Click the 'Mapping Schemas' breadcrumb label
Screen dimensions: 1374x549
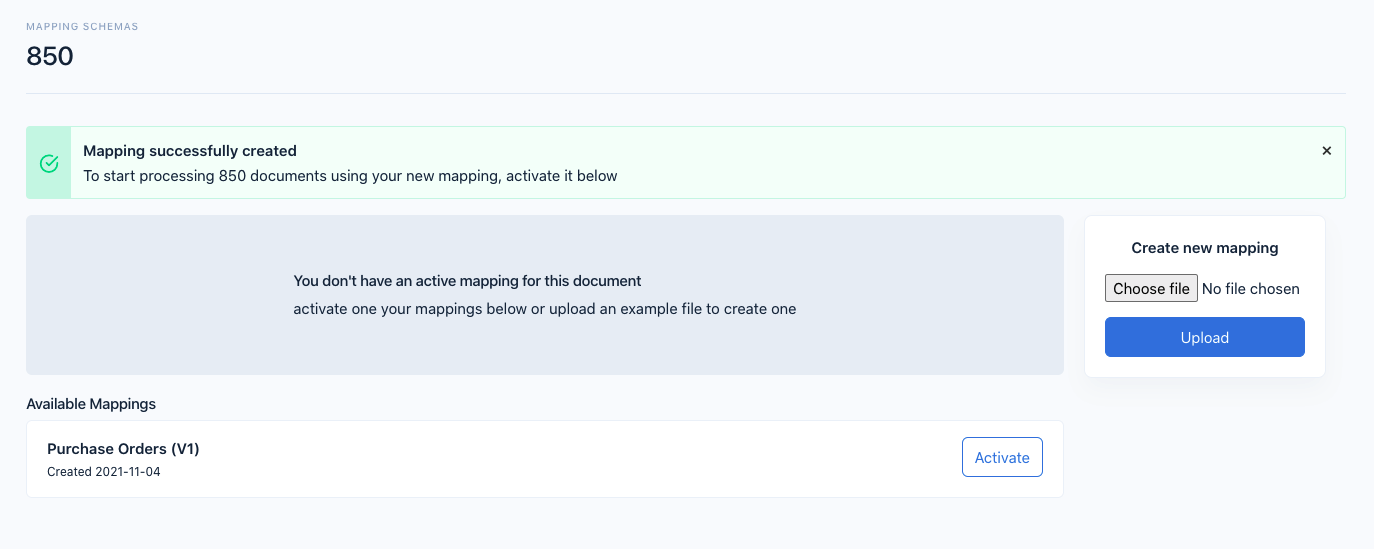(82, 26)
